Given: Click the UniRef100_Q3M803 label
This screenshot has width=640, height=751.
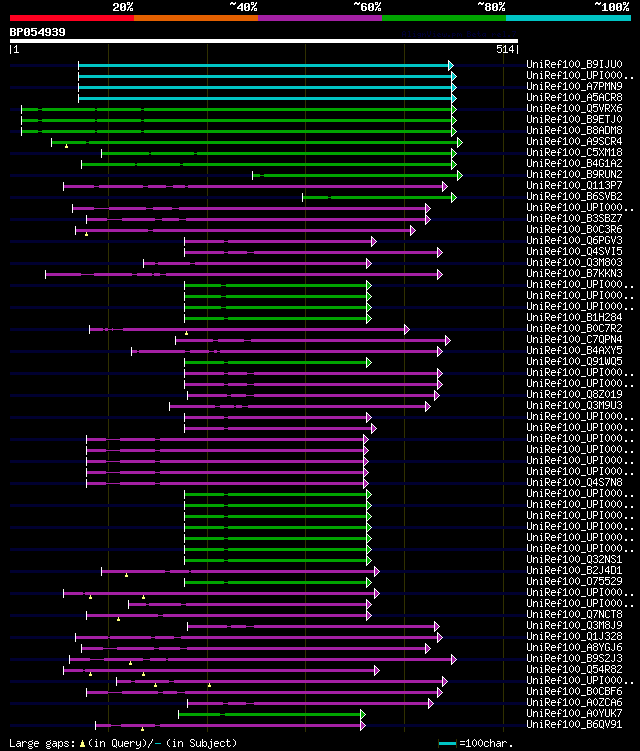Looking at the screenshot, I should [x=574, y=263].
